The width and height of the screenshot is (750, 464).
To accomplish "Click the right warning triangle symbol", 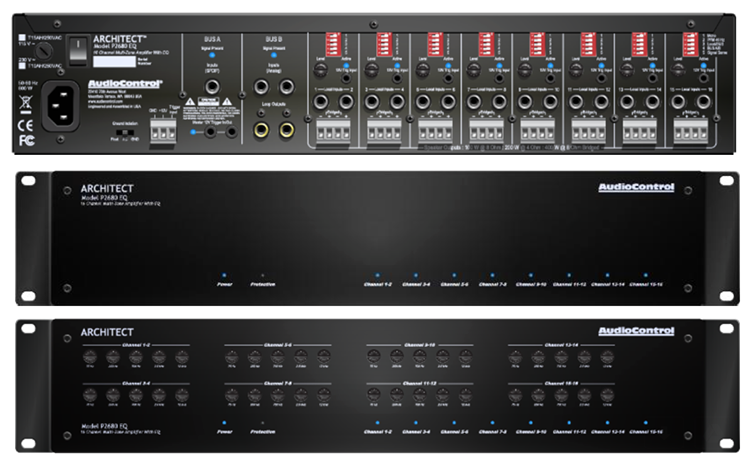I will tap(227, 101).
